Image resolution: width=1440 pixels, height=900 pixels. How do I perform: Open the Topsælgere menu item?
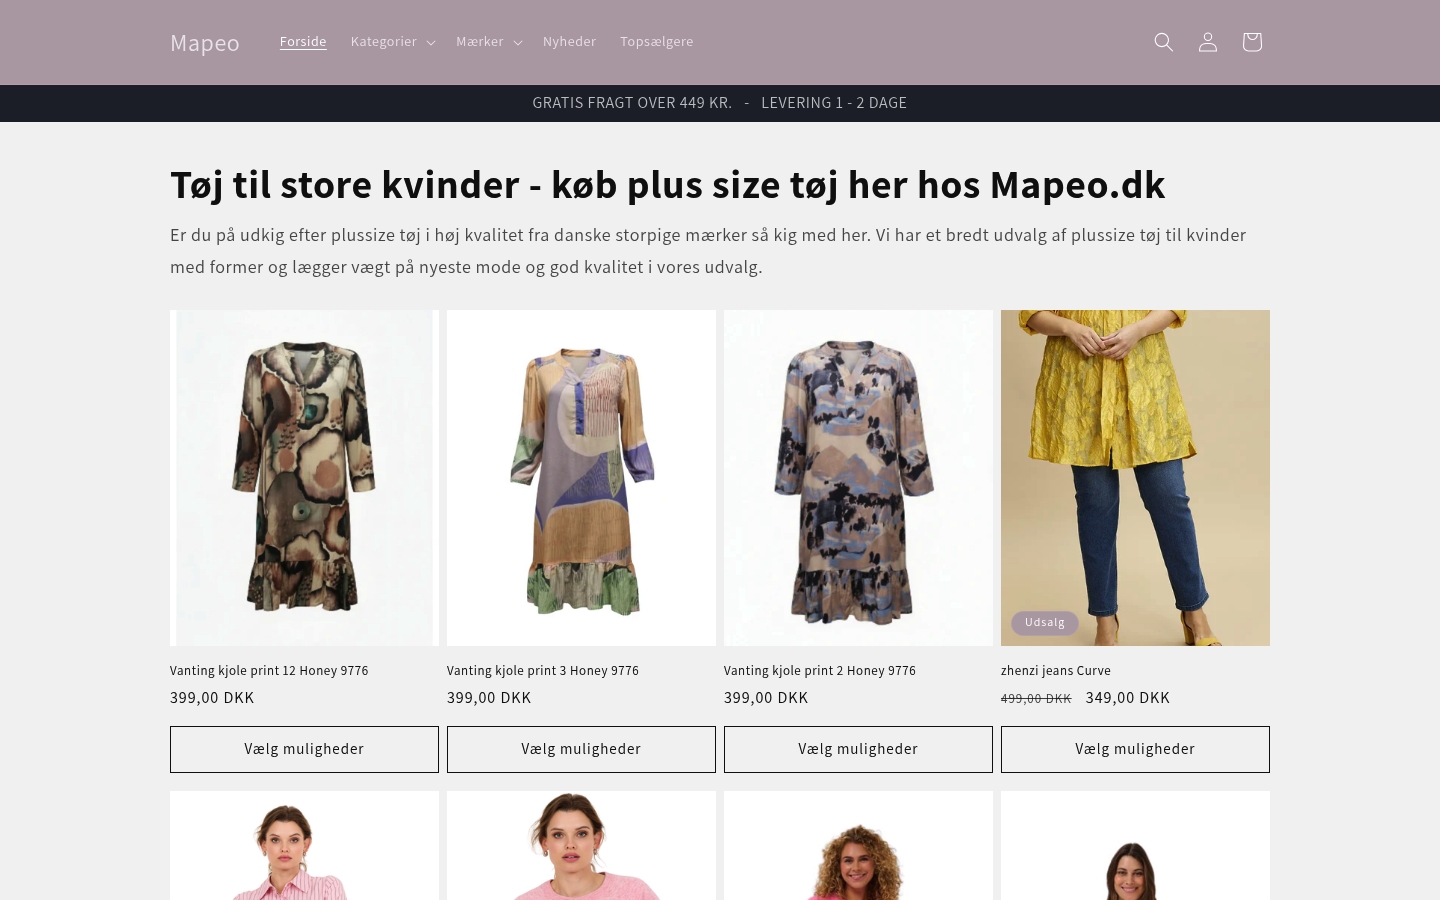tap(656, 42)
